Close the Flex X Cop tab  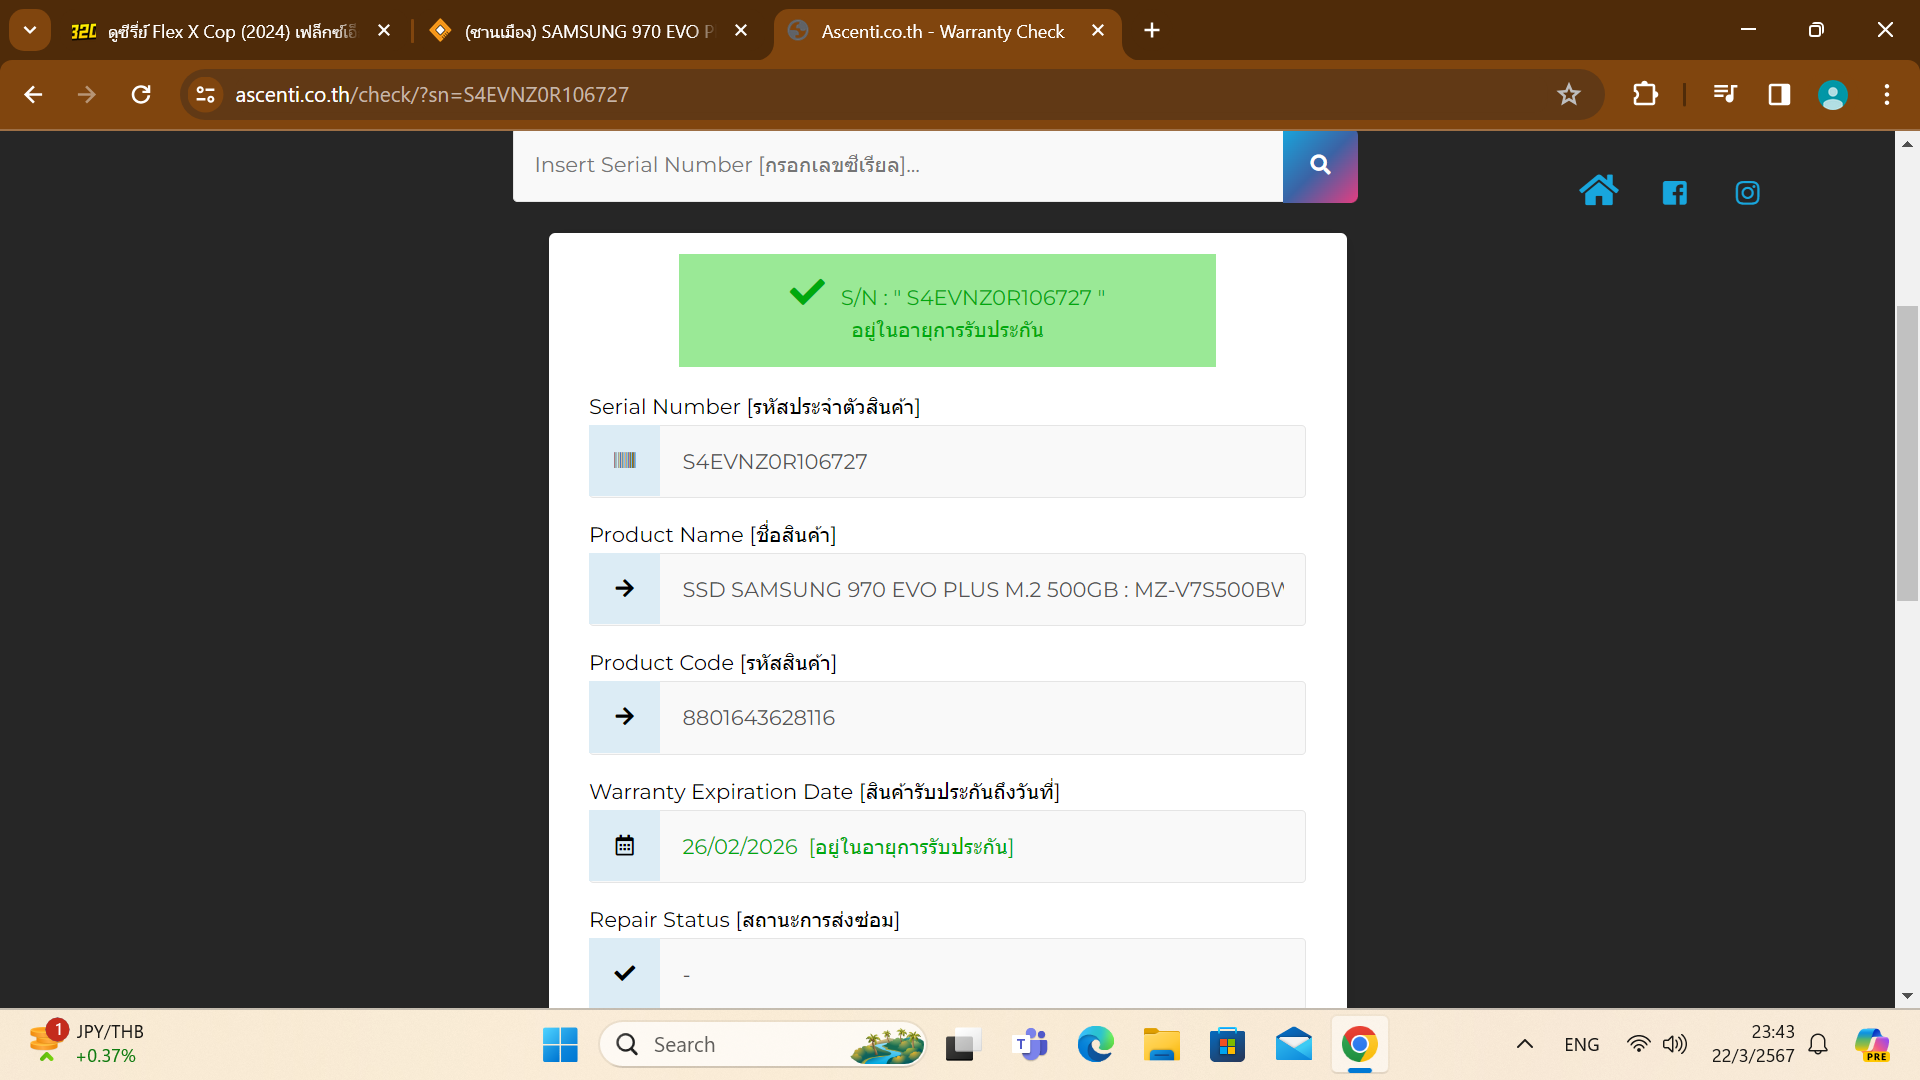(384, 31)
